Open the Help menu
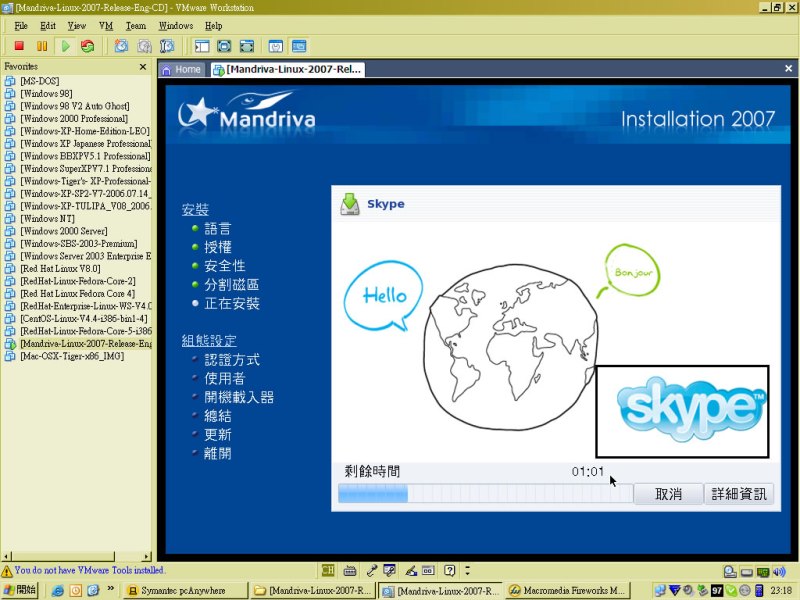The height and width of the screenshot is (600, 800). [x=214, y=26]
